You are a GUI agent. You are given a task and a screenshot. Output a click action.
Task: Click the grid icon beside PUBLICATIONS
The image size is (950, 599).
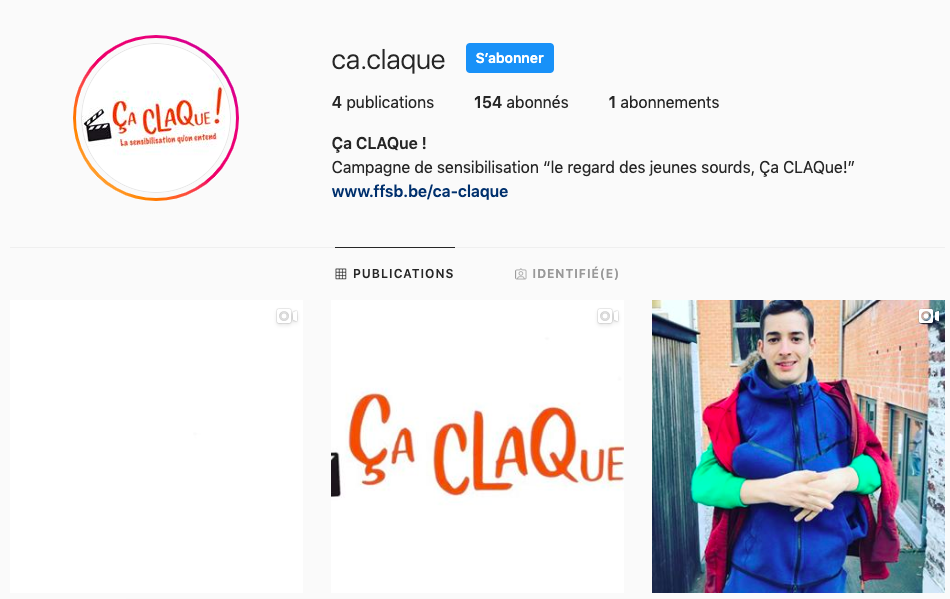[x=340, y=274]
